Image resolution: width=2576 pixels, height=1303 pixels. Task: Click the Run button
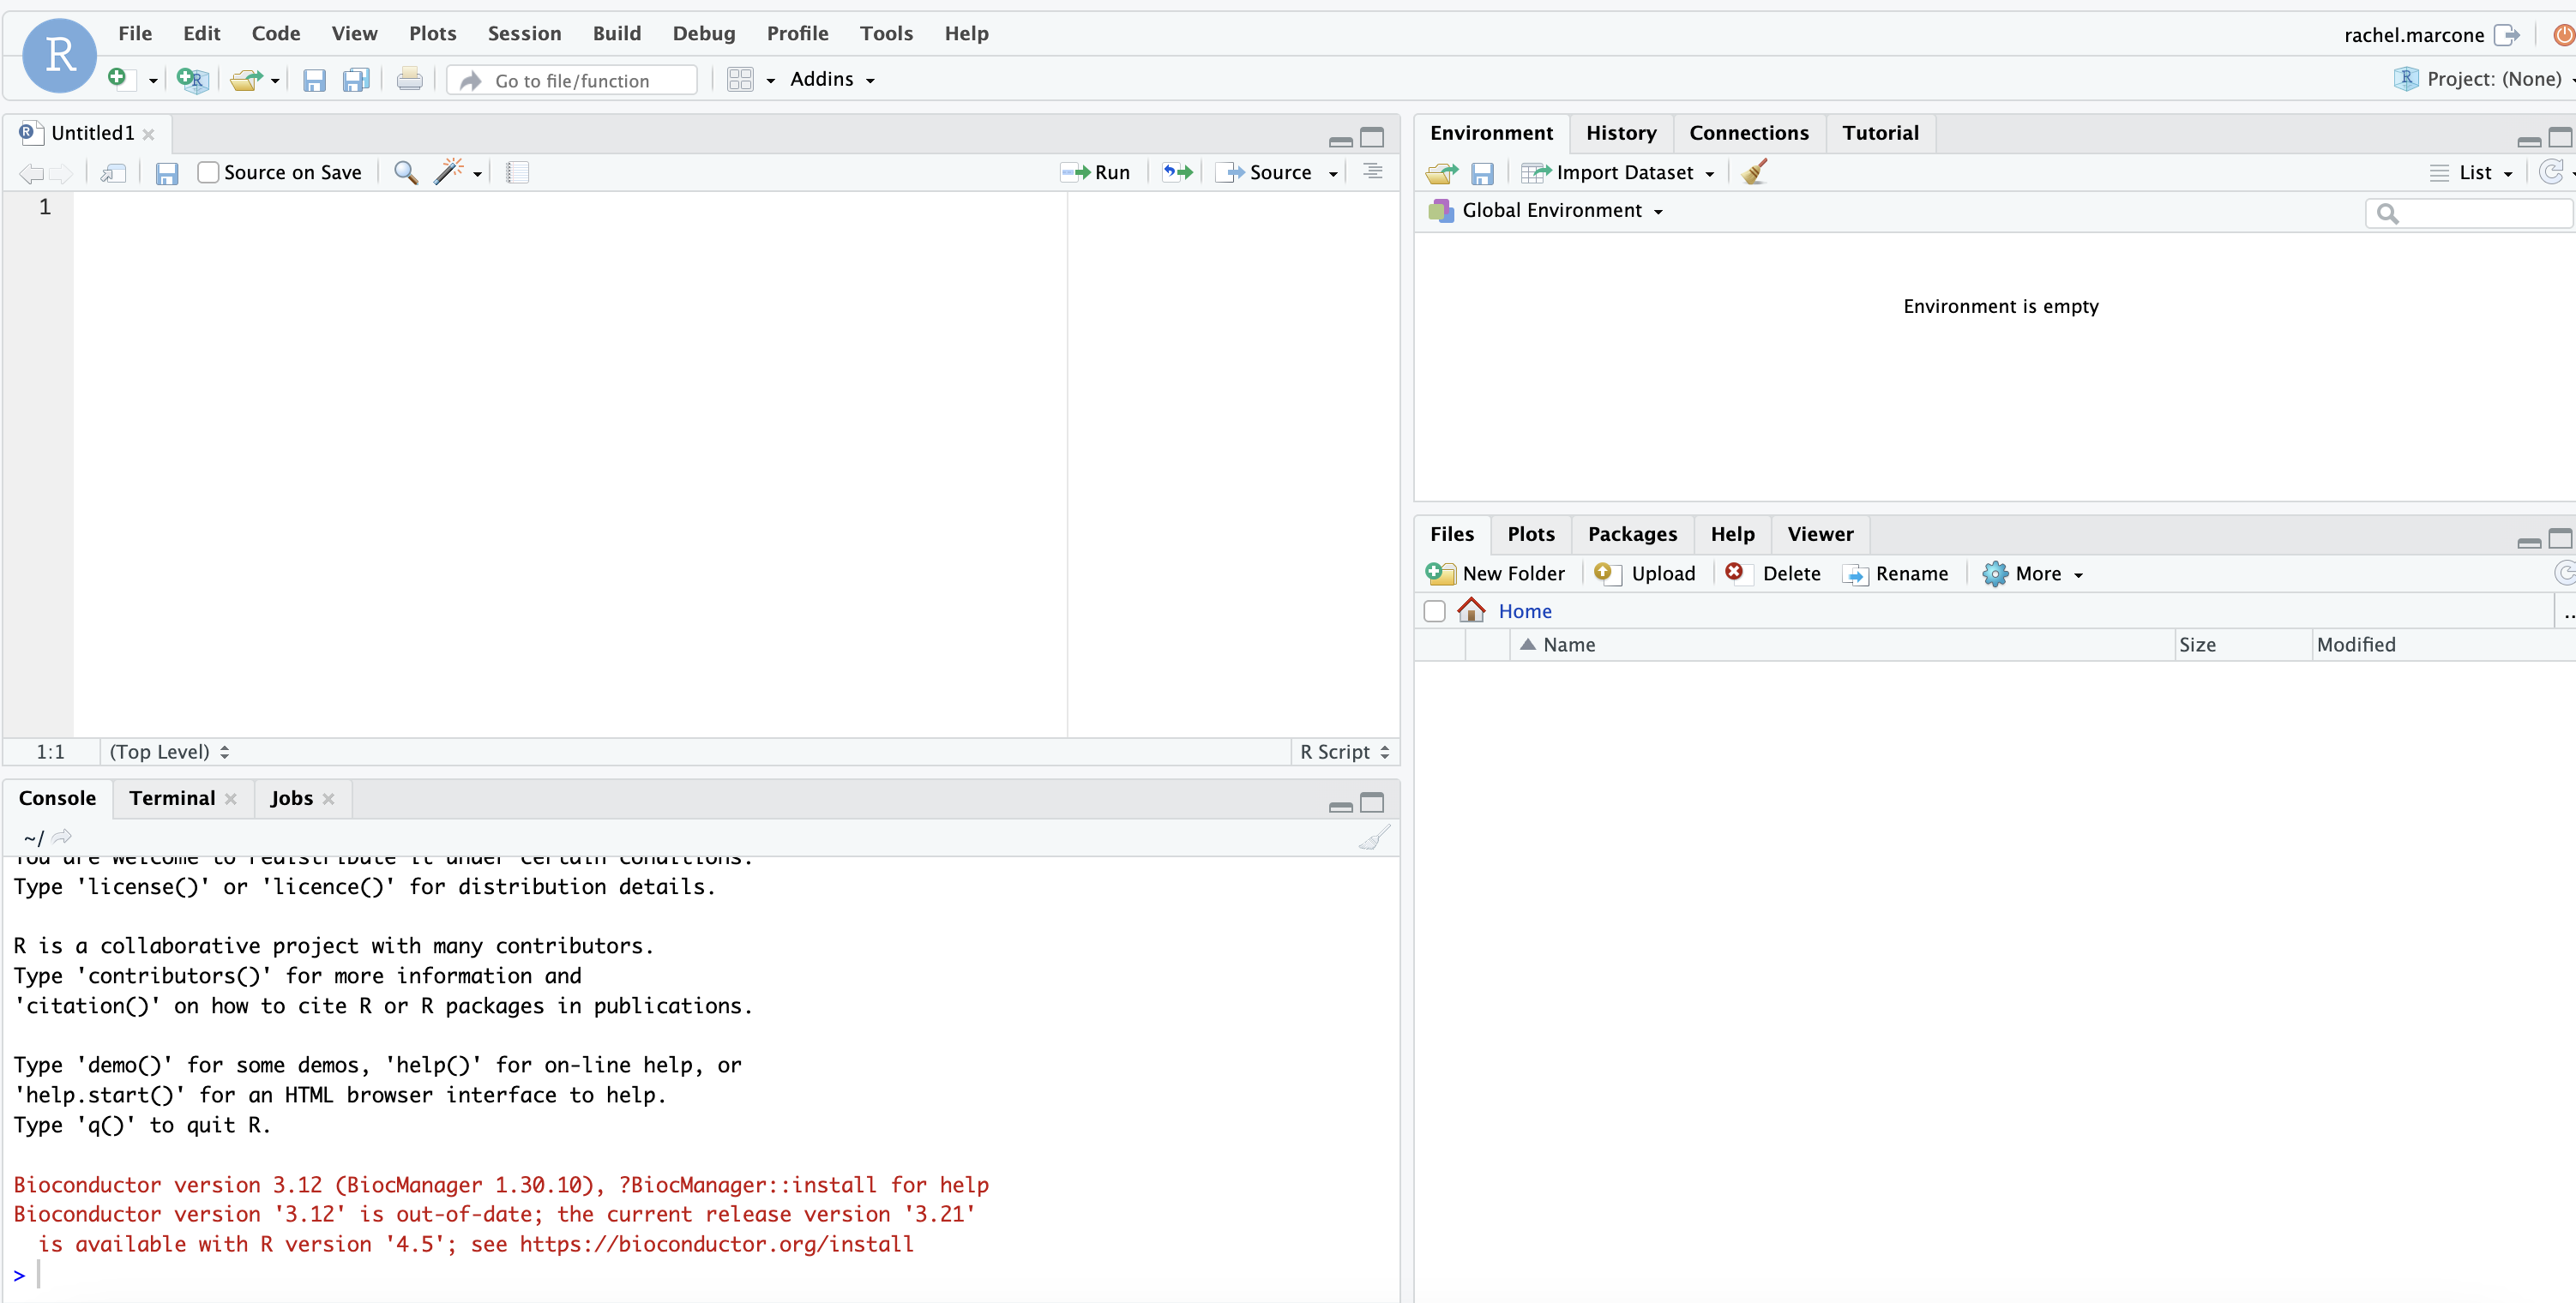(x=1097, y=172)
